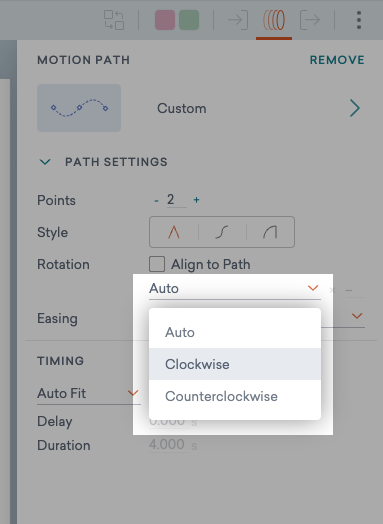Open the Auto Fit timing dropdown
The image size is (383, 524).
(x=89, y=393)
